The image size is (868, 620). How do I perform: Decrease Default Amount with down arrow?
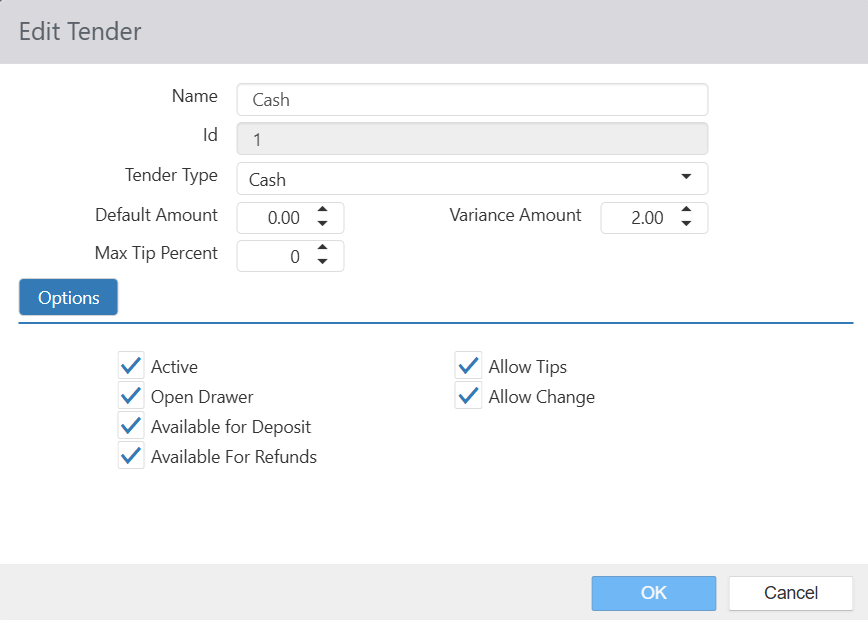[x=323, y=224]
